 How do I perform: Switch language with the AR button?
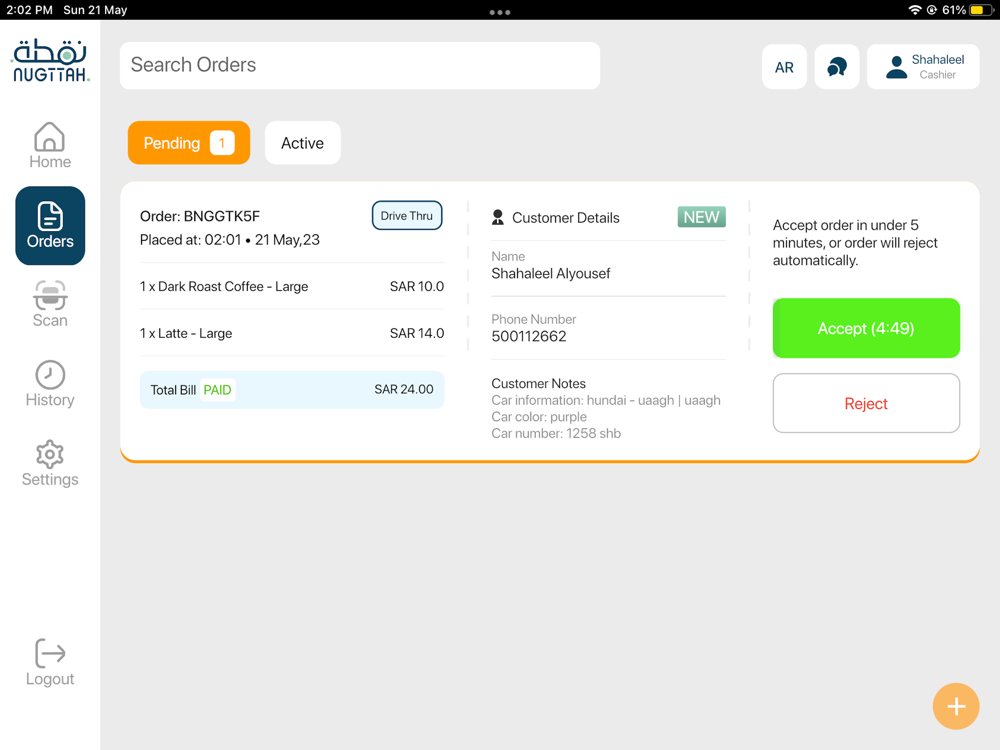784,66
